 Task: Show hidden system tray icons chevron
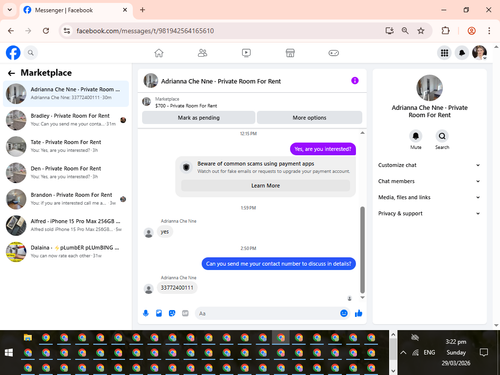coord(403,352)
